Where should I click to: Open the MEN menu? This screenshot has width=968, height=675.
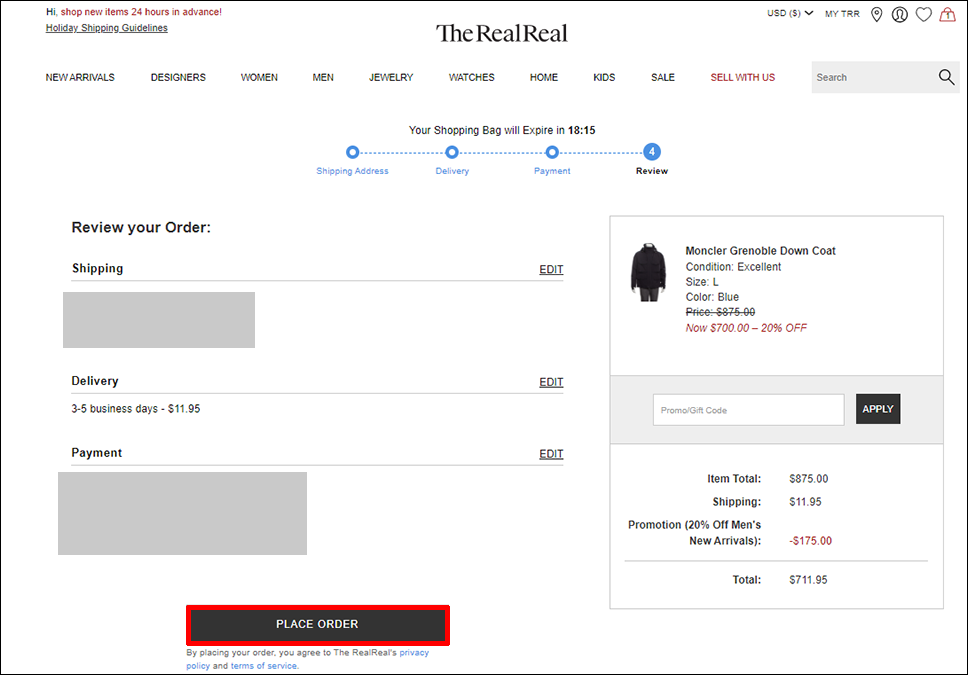pos(323,77)
